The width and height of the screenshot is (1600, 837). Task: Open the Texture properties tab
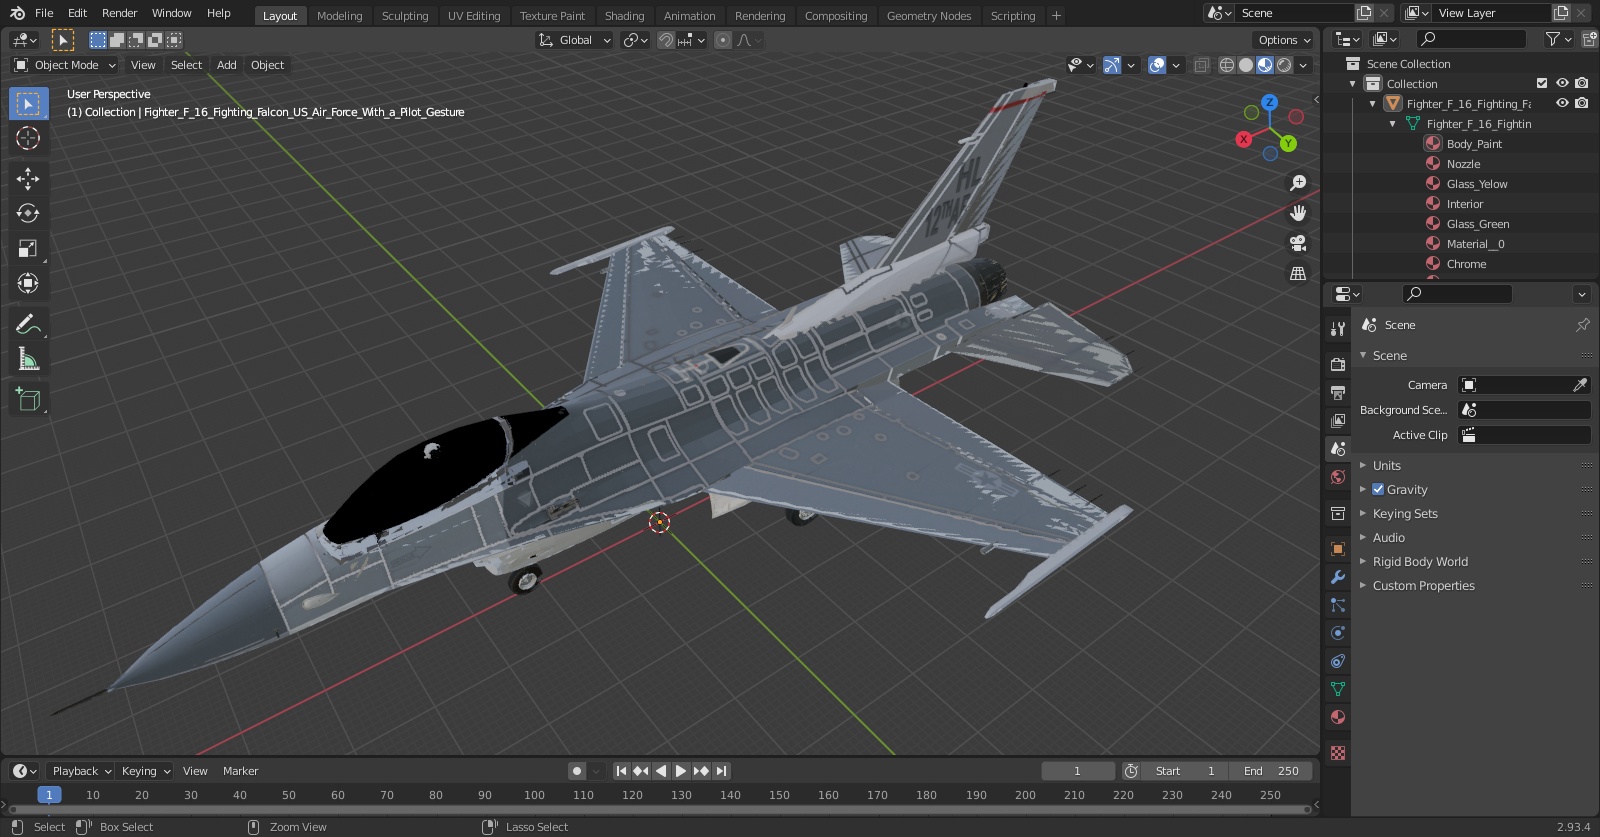[x=1338, y=752]
